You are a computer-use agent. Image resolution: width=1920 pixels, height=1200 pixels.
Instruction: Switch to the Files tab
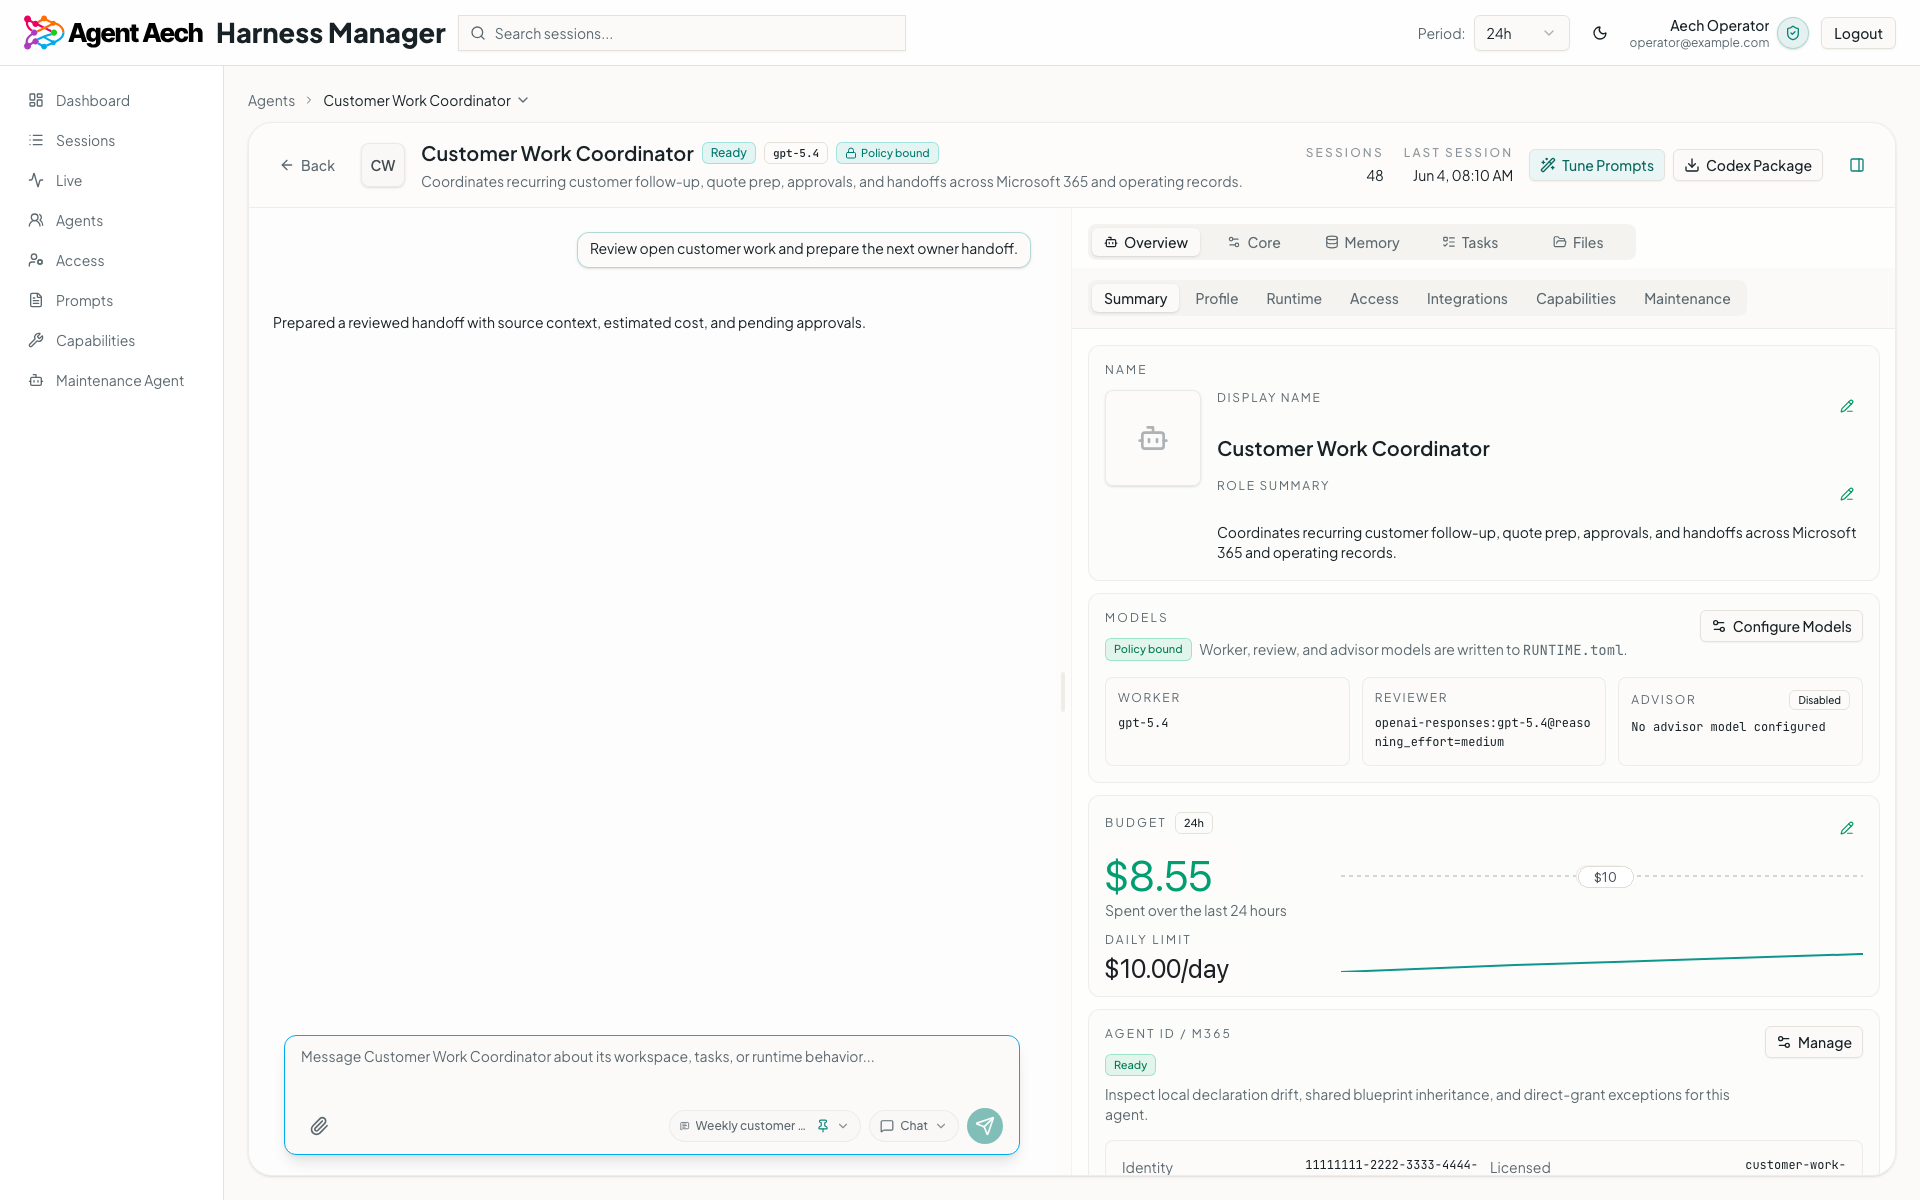(1578, 242)
